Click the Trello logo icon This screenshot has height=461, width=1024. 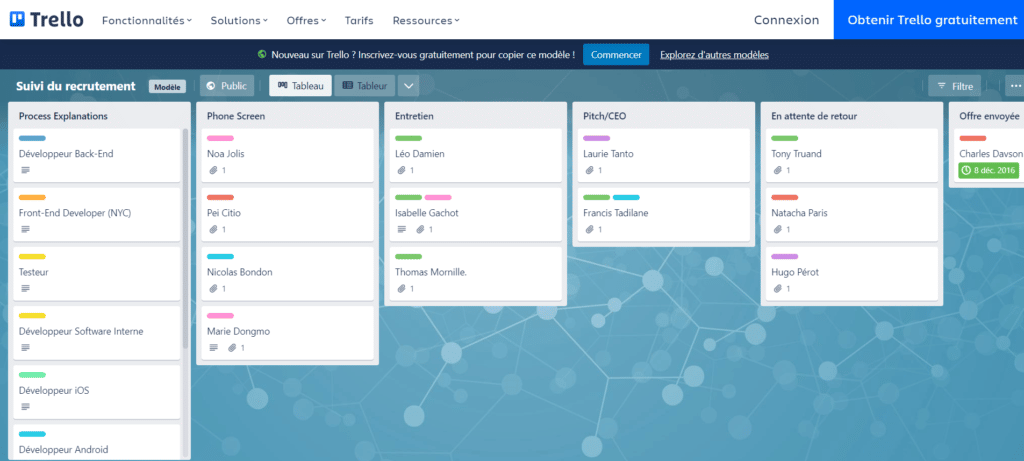tap(17, 20)
